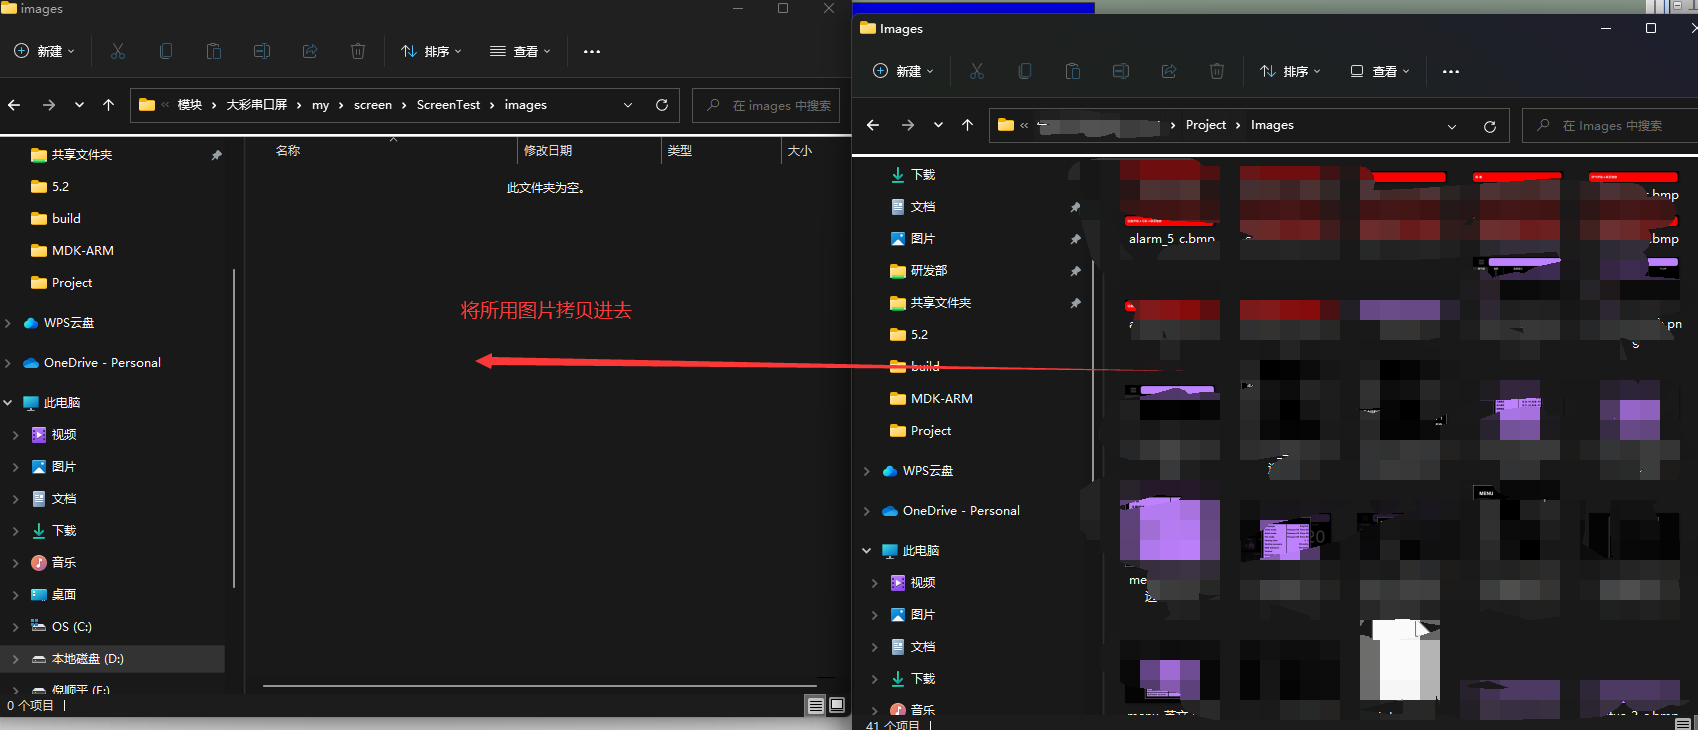Collapse 此电脑 in the right Images window
This screenshot has width=1698, height=730.
pos(866,551)
